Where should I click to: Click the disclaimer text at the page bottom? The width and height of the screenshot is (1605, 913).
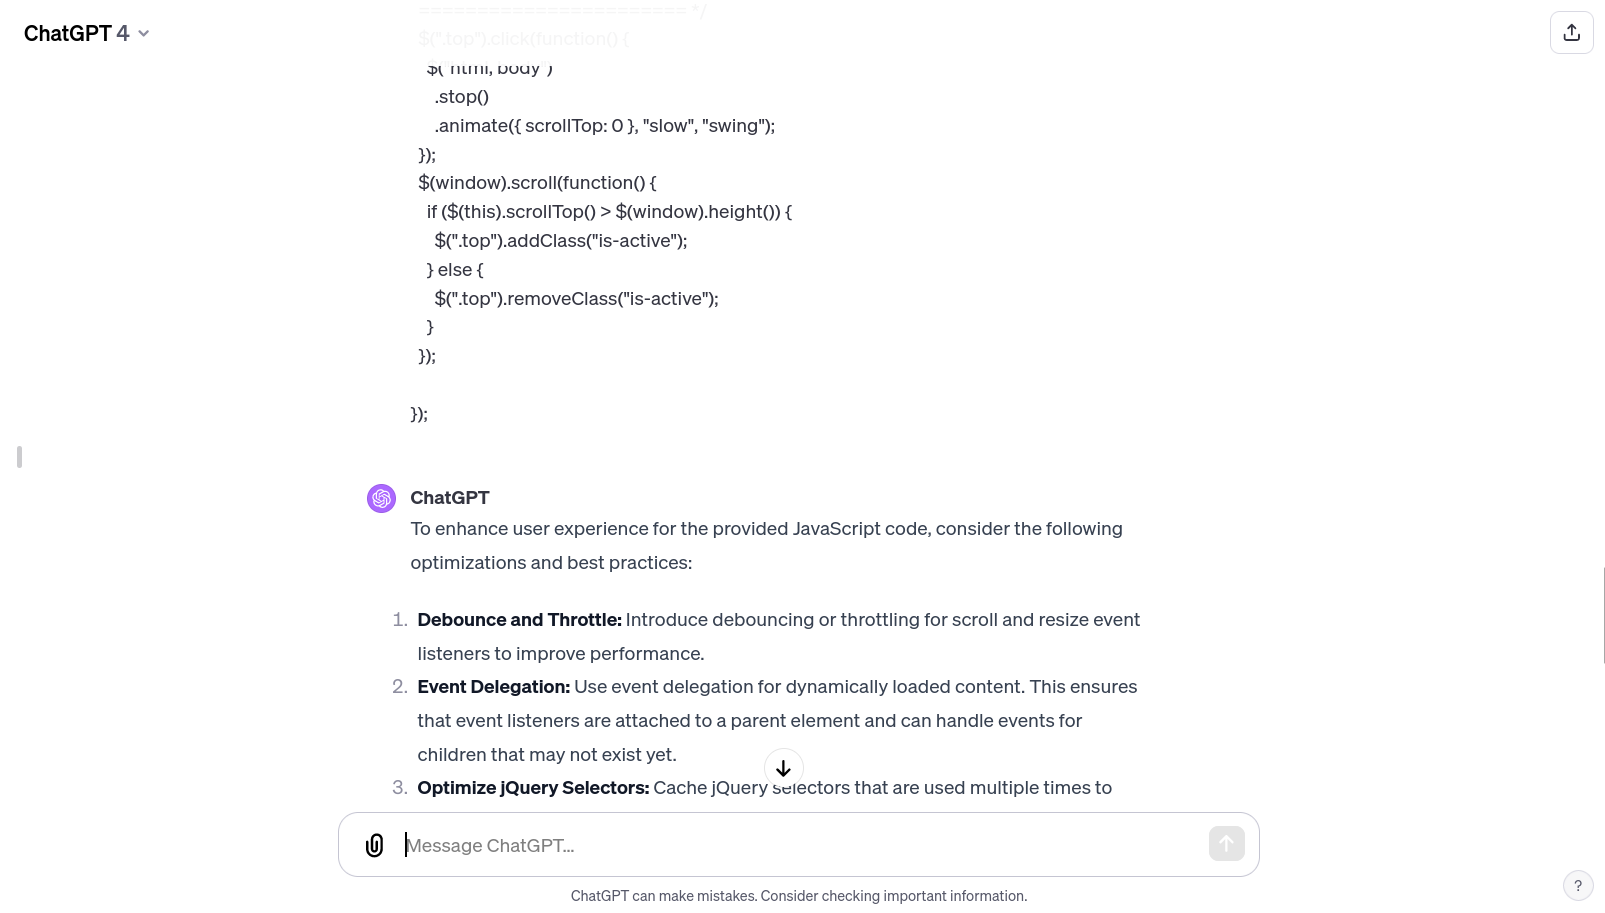tap(798, 896)
